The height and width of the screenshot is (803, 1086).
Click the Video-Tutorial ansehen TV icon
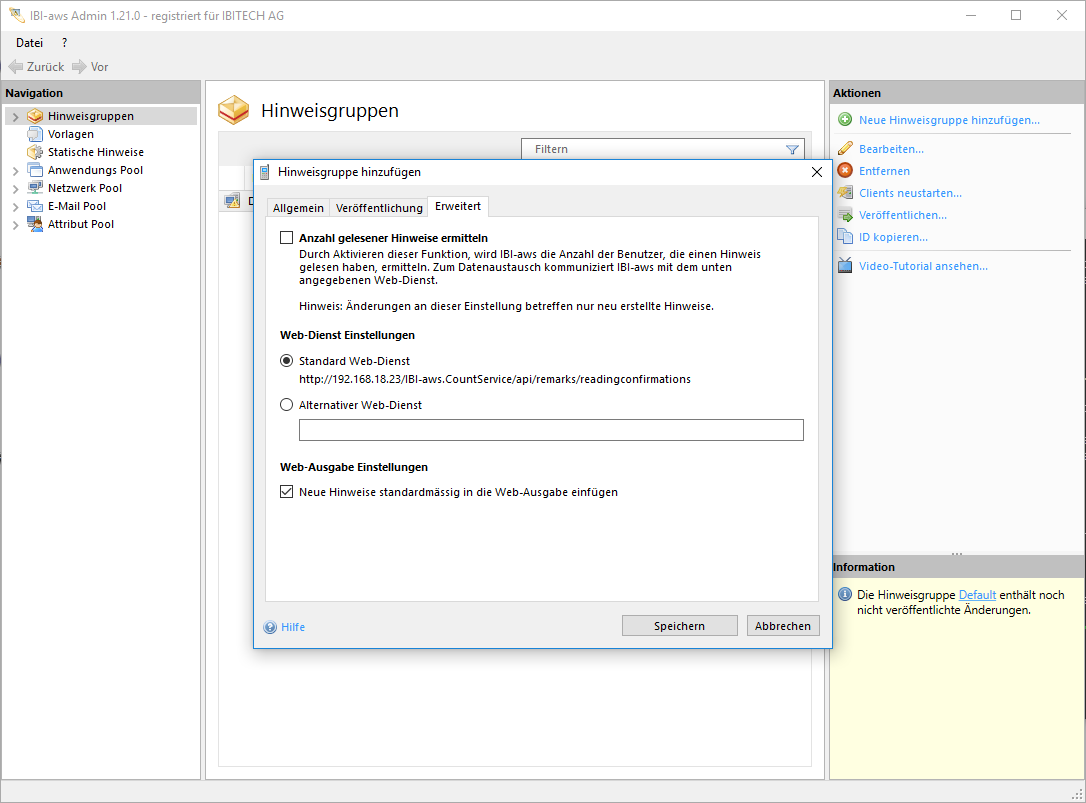(x=845, y=266)
